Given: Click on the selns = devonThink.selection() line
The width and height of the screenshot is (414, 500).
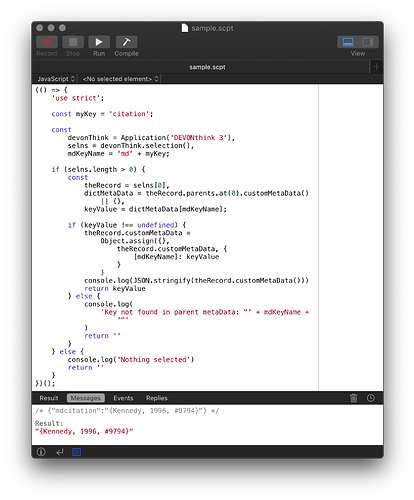Looking at the screenshot, I should click(x=131, y=146).
